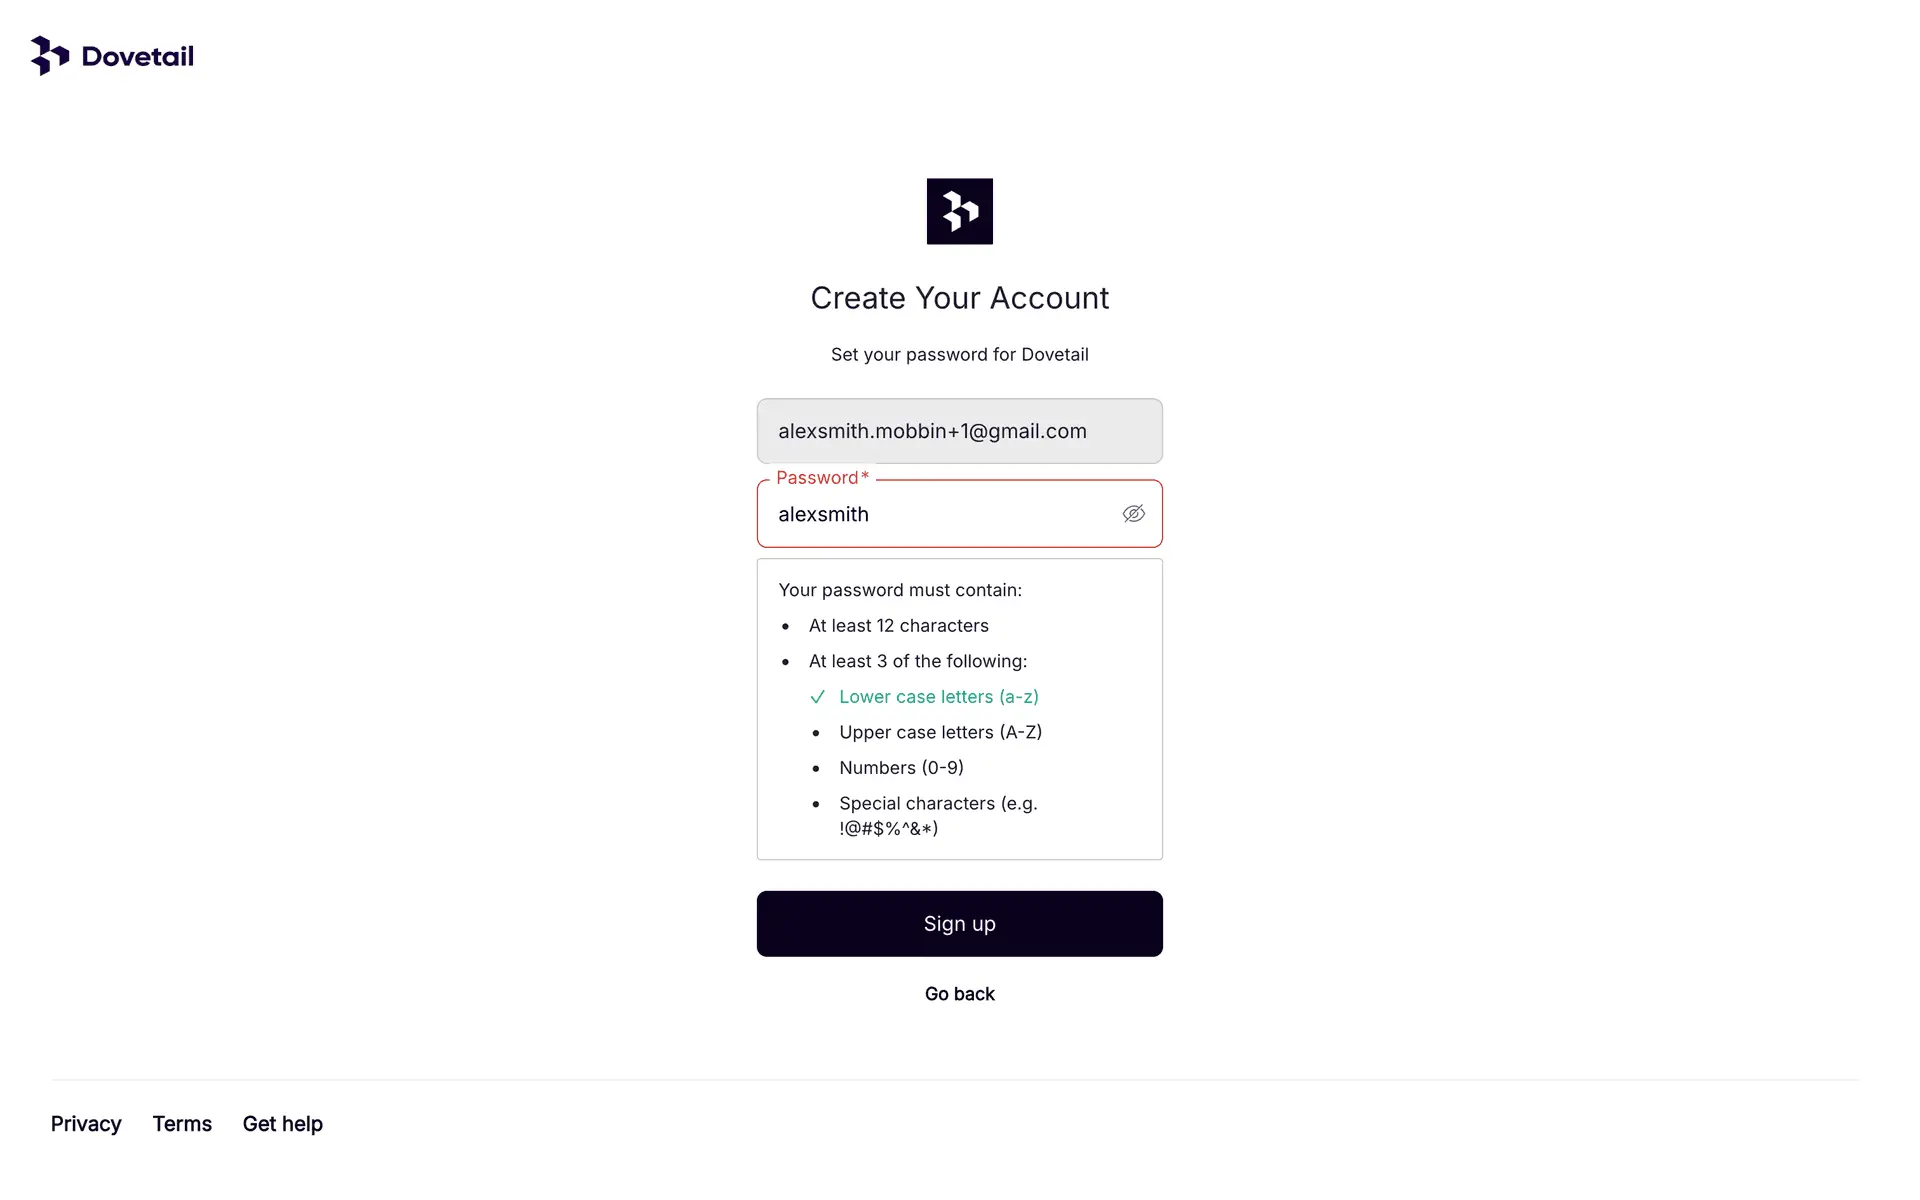Click the red Password field label
This screenshot has width=1920, height=1200.
coord(823,478)
